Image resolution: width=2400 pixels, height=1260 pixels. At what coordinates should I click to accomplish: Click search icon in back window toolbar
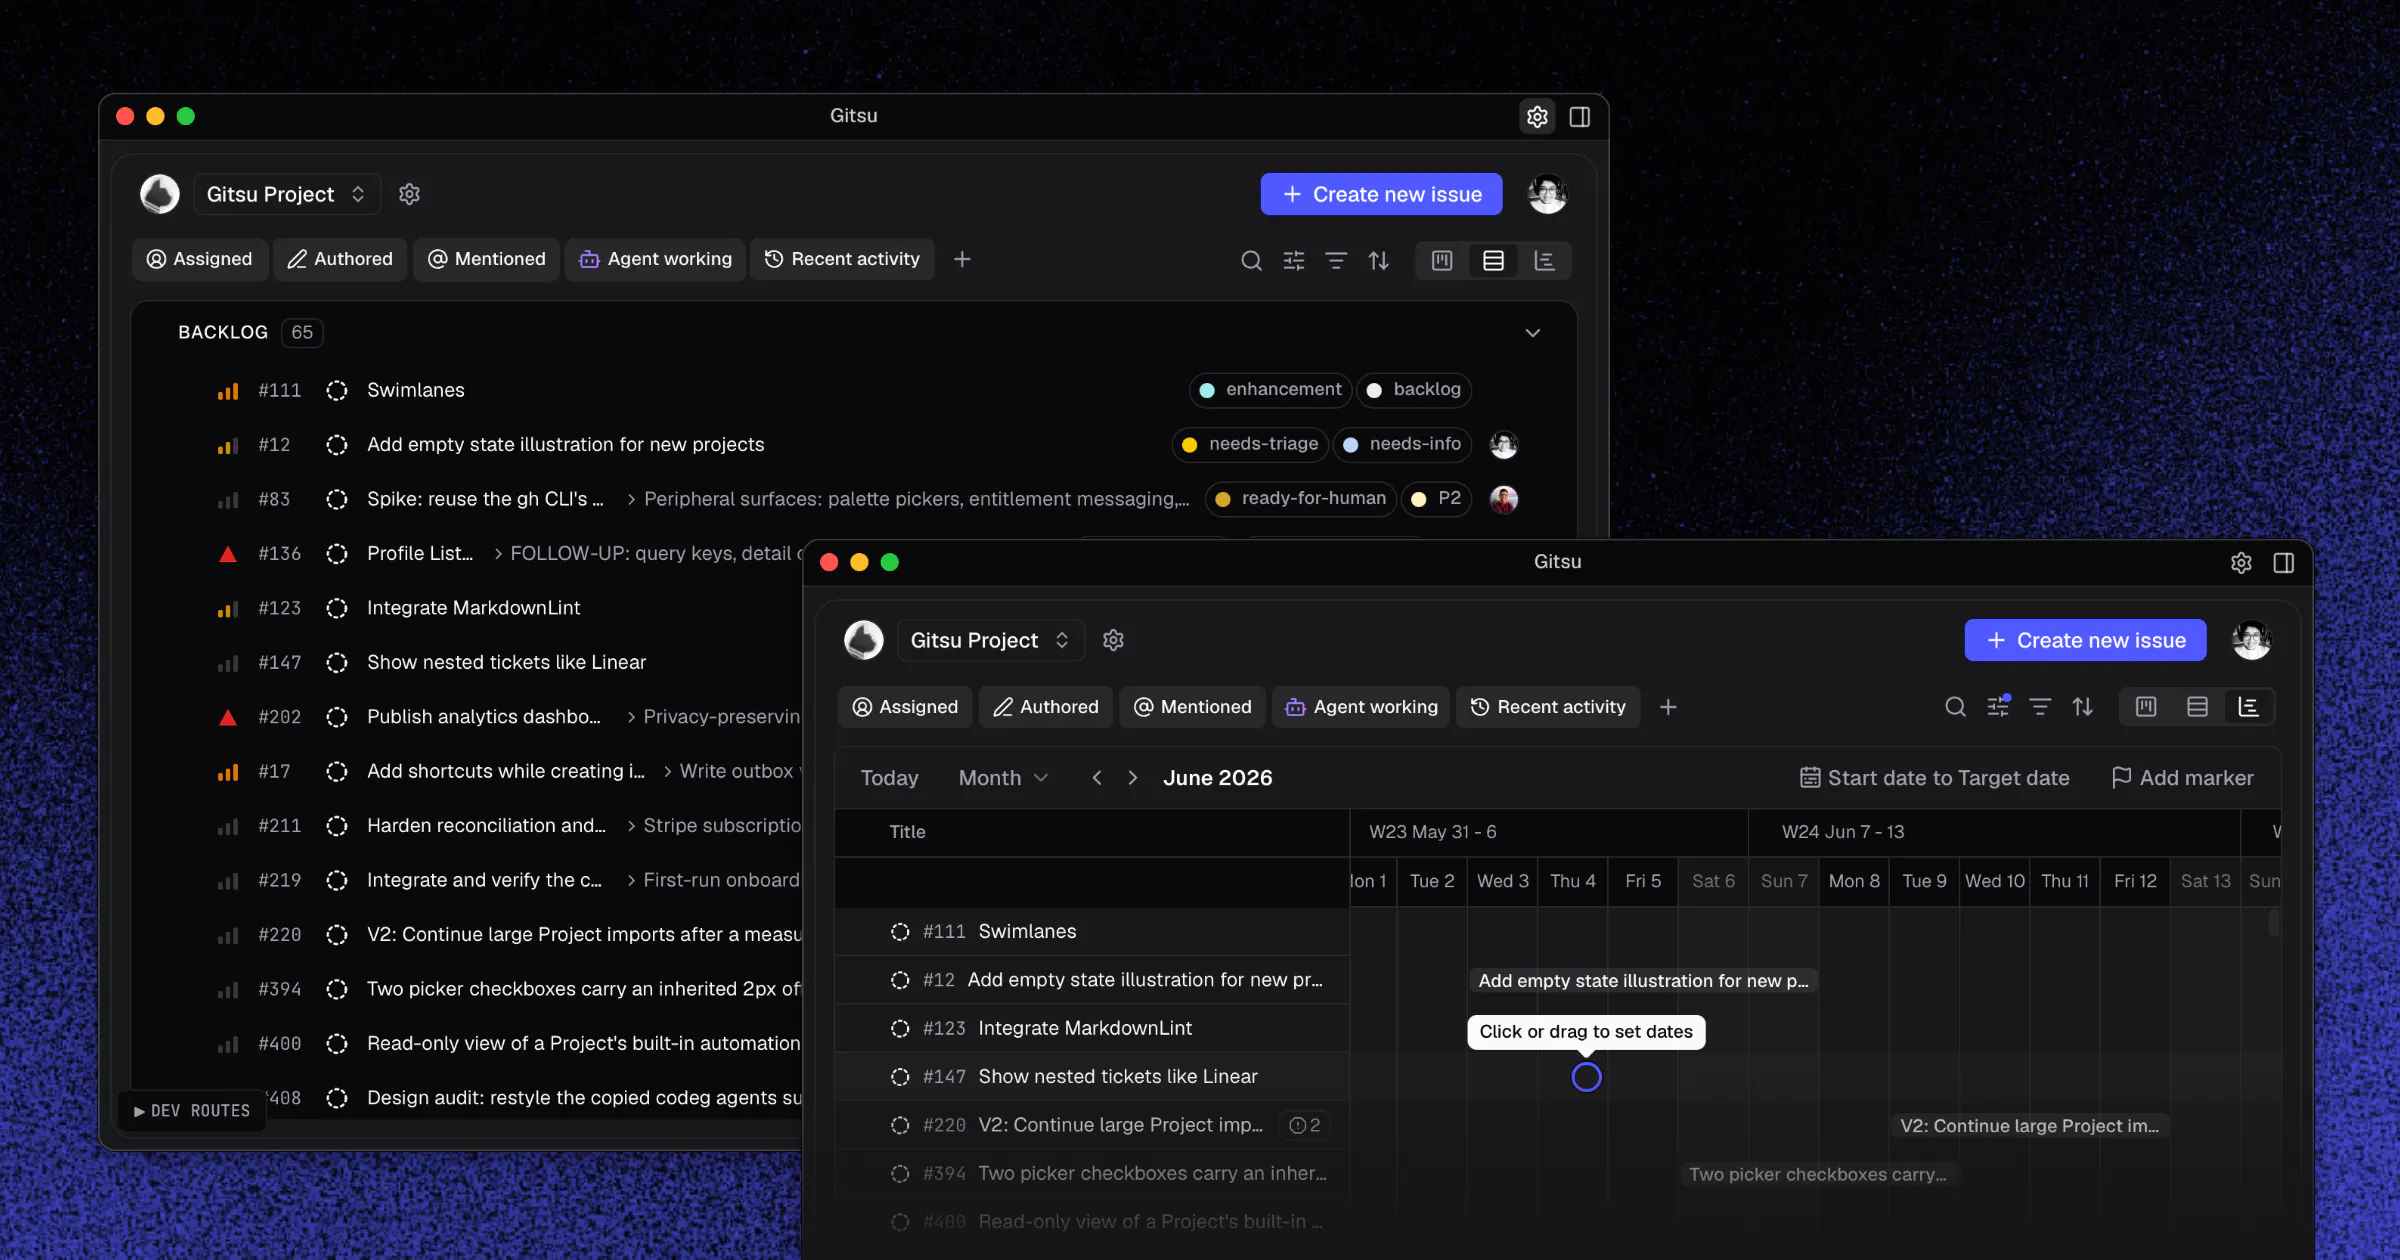[1251, 260]
